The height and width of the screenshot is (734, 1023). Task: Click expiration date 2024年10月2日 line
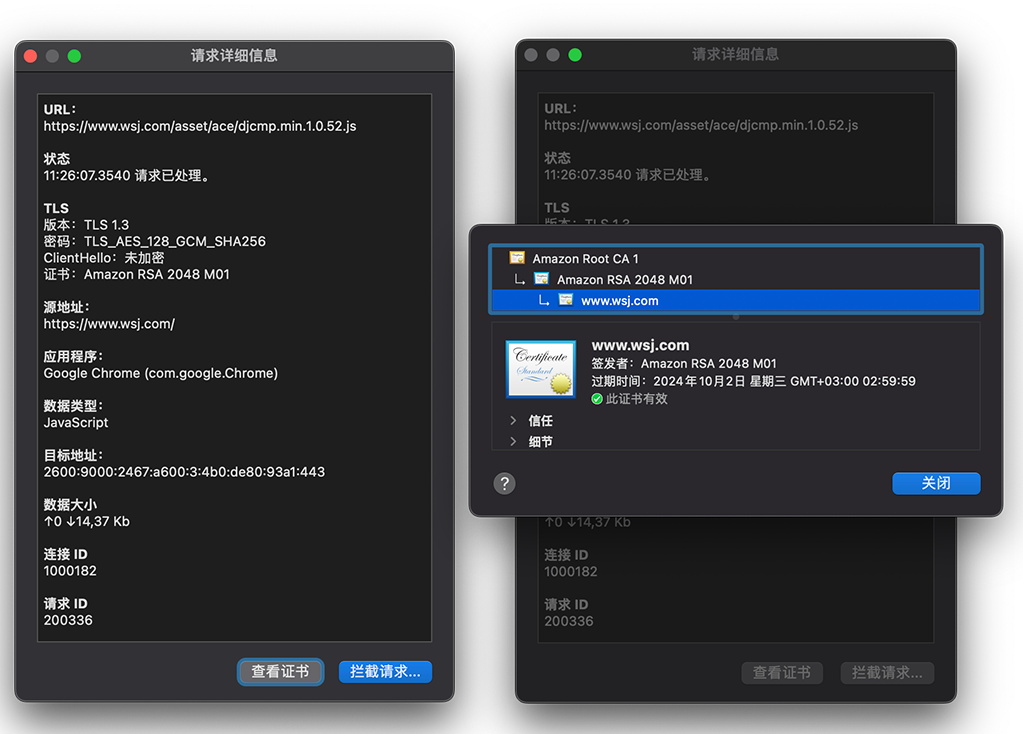754,381
